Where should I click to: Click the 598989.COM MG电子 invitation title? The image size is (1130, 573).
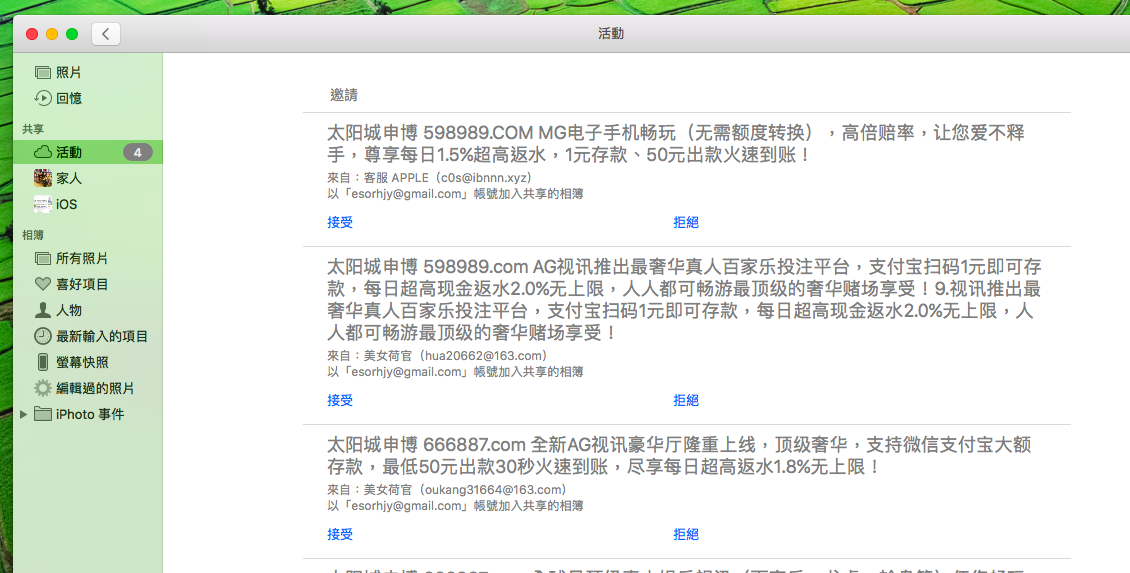(x=676, y=143)
